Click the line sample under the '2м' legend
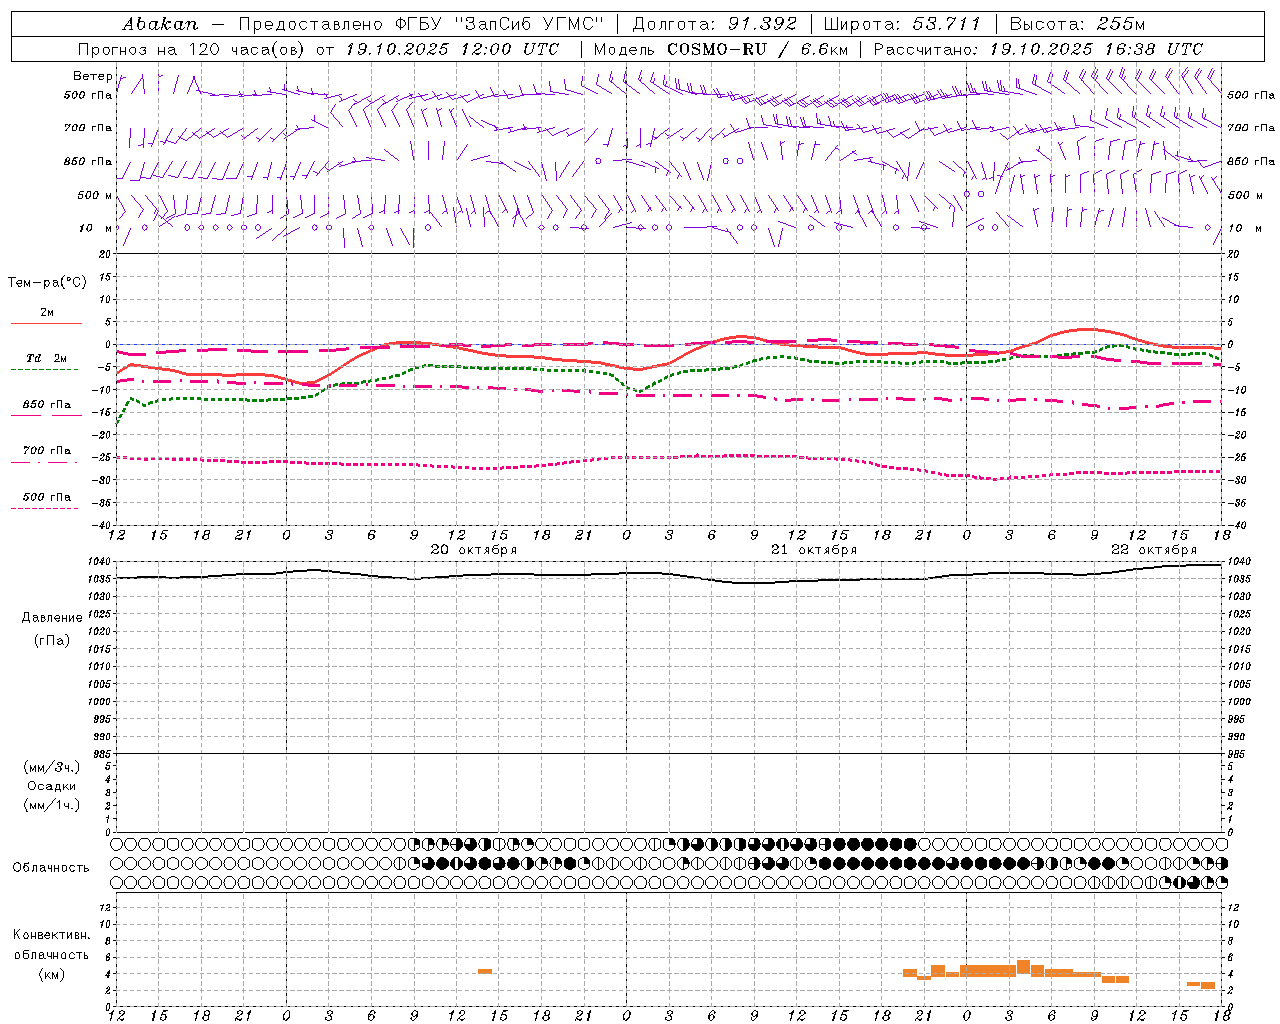This screenshot has width=1280, height=1024. pyautogui.click(x=46, y=324)
